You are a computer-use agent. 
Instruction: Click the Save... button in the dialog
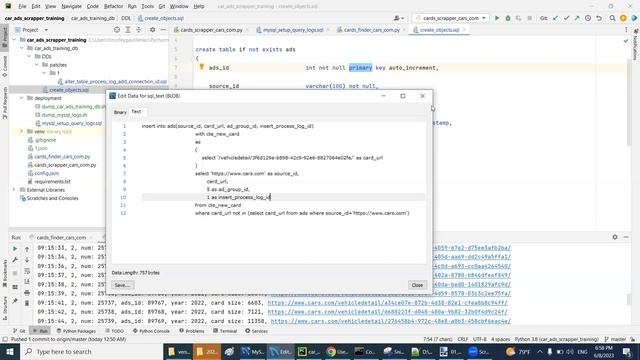pos(122,285)
